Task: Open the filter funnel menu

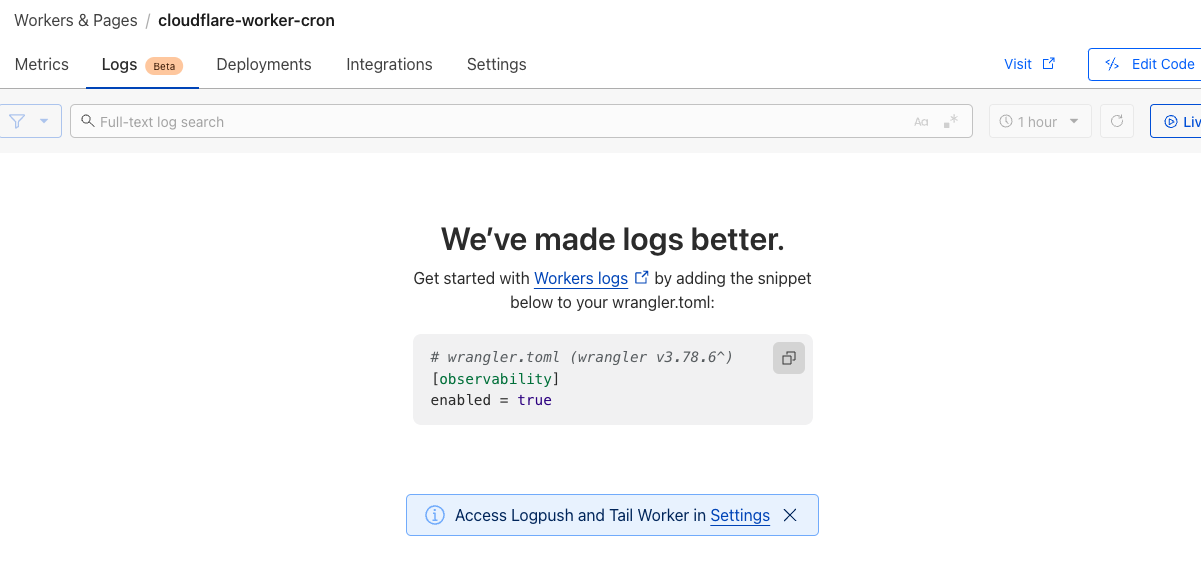Action: (17, 121)
